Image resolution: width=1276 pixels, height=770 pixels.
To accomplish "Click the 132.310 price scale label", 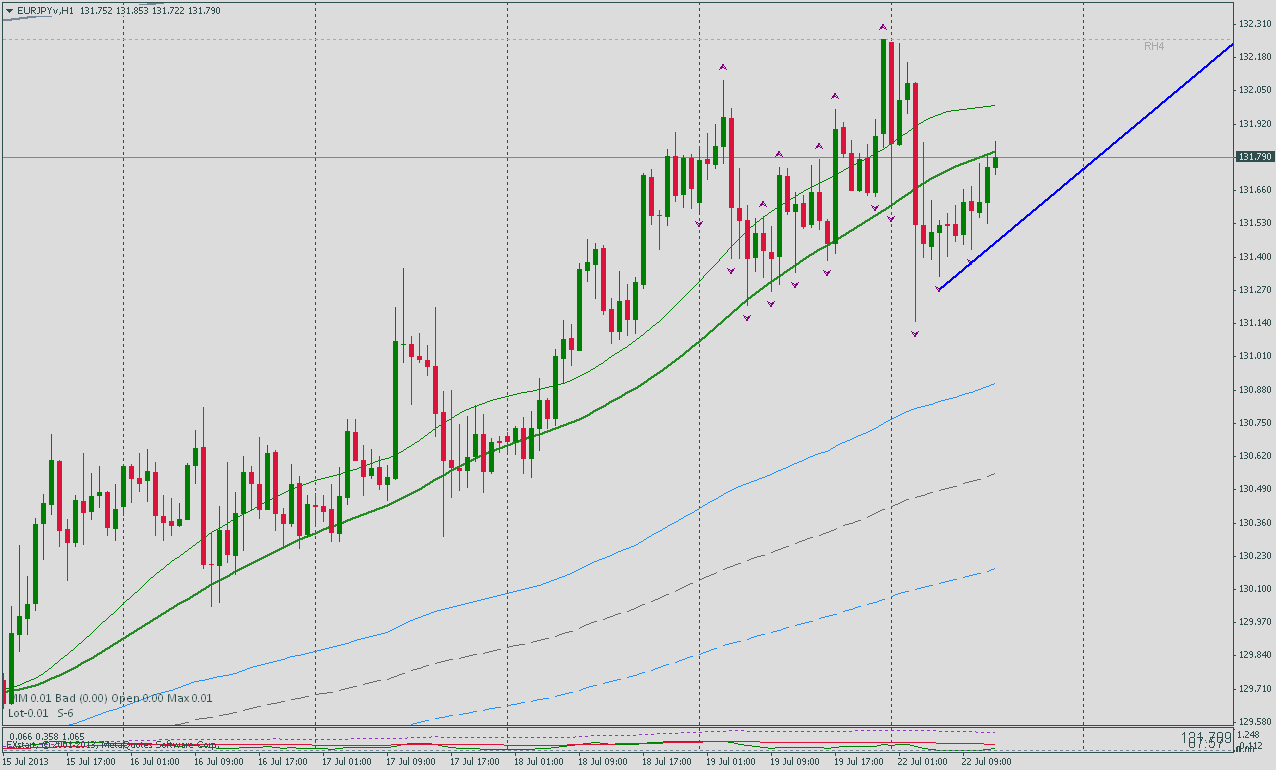I will point(1254,23).
